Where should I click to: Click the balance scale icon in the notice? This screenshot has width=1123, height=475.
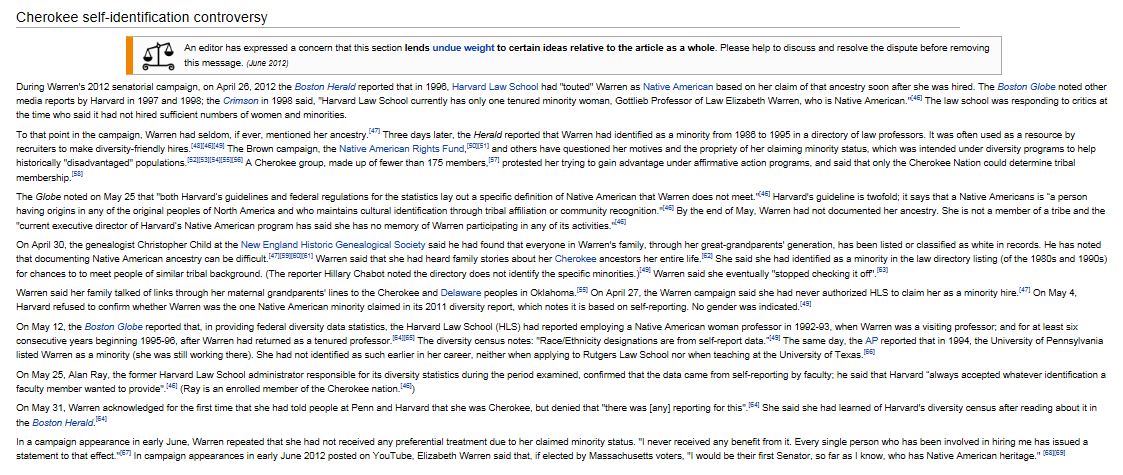coord(161,54)
